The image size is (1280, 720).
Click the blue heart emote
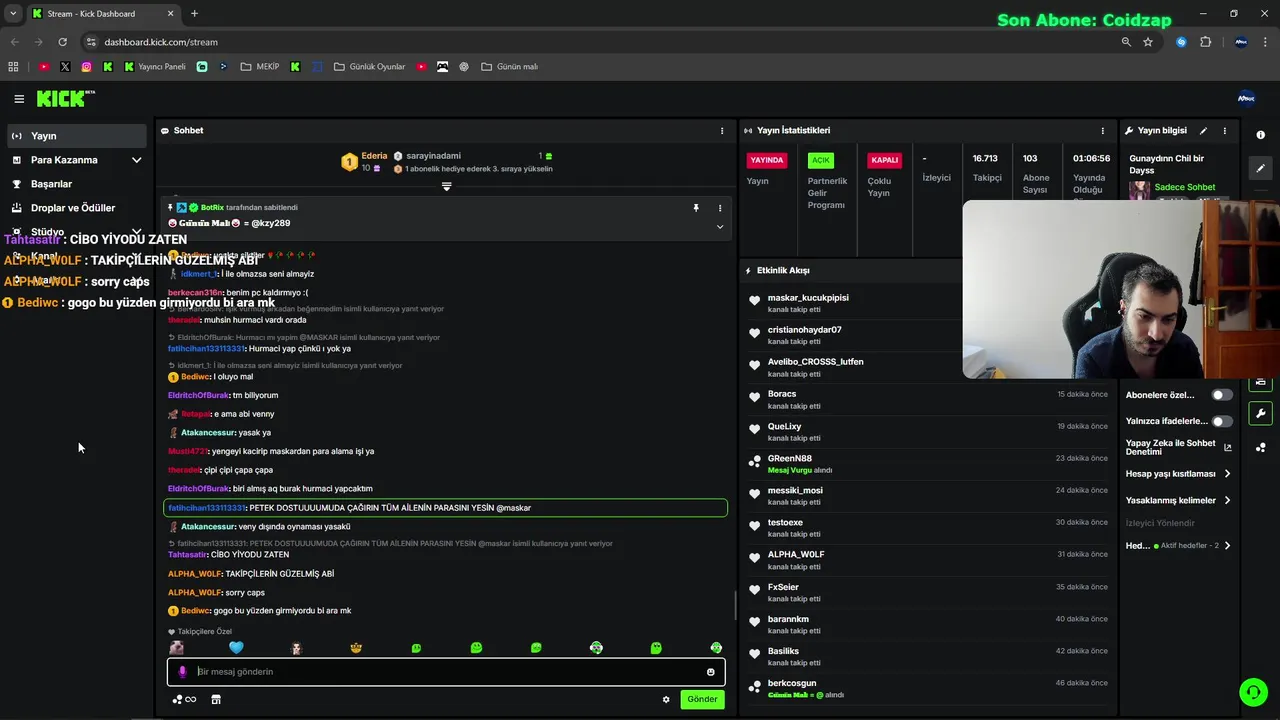[x=236, y=648]
